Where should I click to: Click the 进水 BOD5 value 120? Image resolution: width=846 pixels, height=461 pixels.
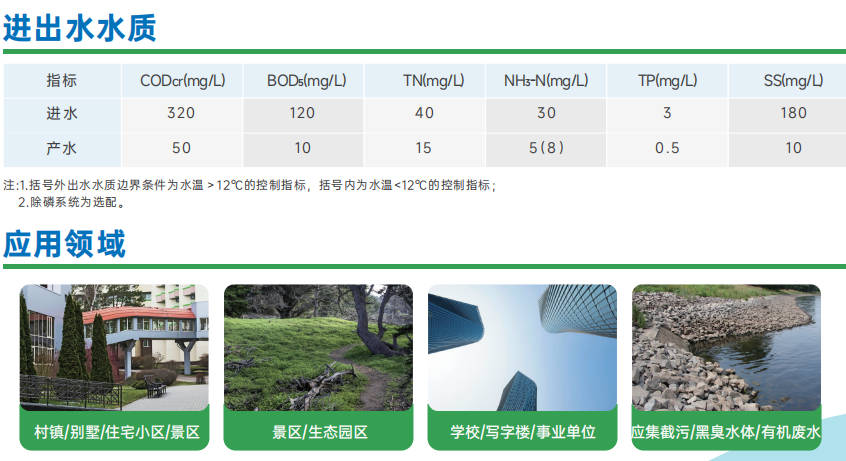pos(302,113)
